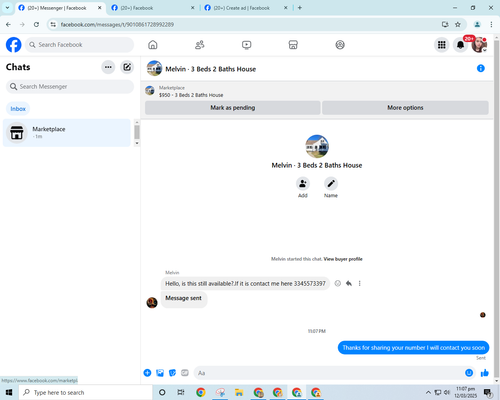The width and height of the screenshot is (500, 400).
Task: Open the menu grid icon
Action: (x=442, y=45)
